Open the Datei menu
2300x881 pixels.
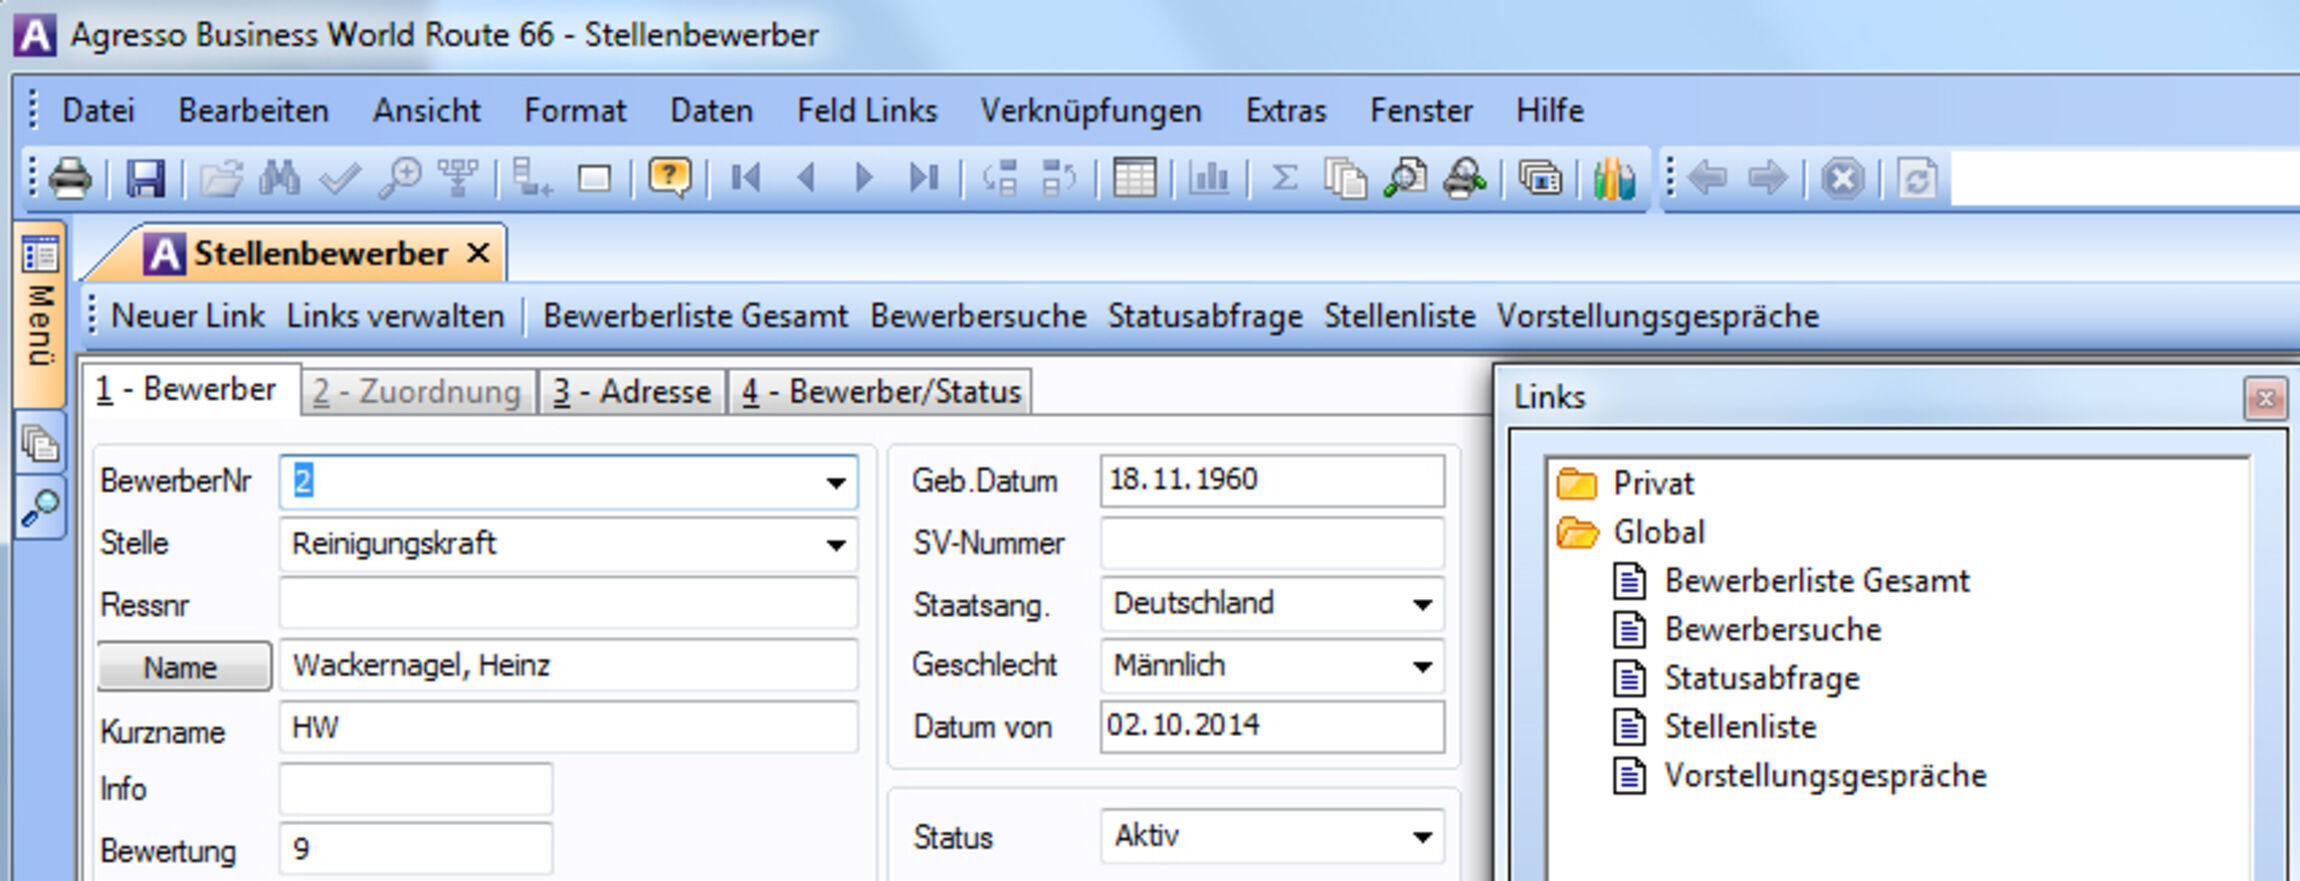[x=98, y=110]
